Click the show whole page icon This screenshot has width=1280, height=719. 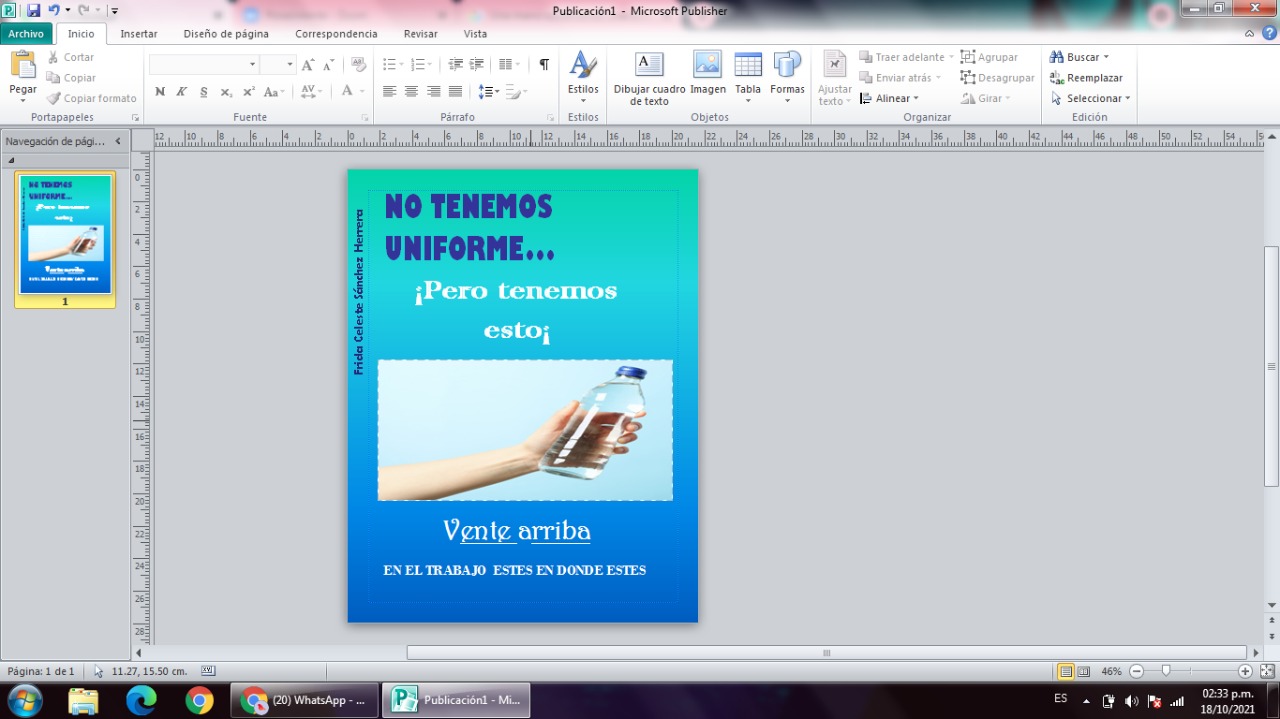click(x=1267, y=671)
